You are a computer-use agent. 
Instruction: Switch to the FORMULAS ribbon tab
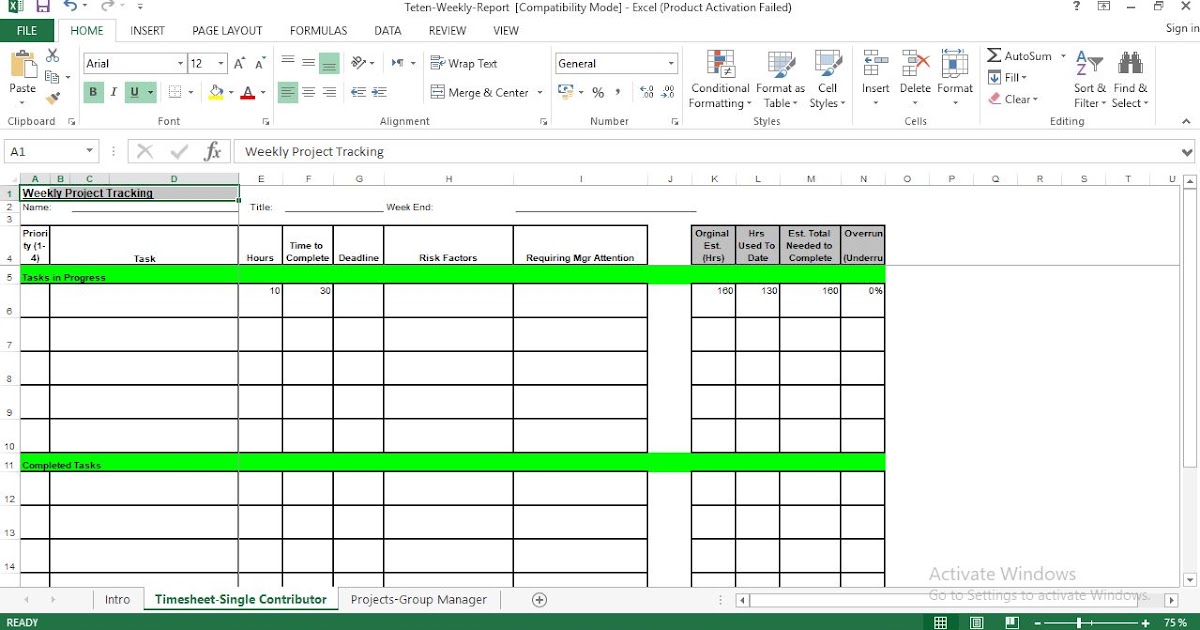click(x=318, y=30)
